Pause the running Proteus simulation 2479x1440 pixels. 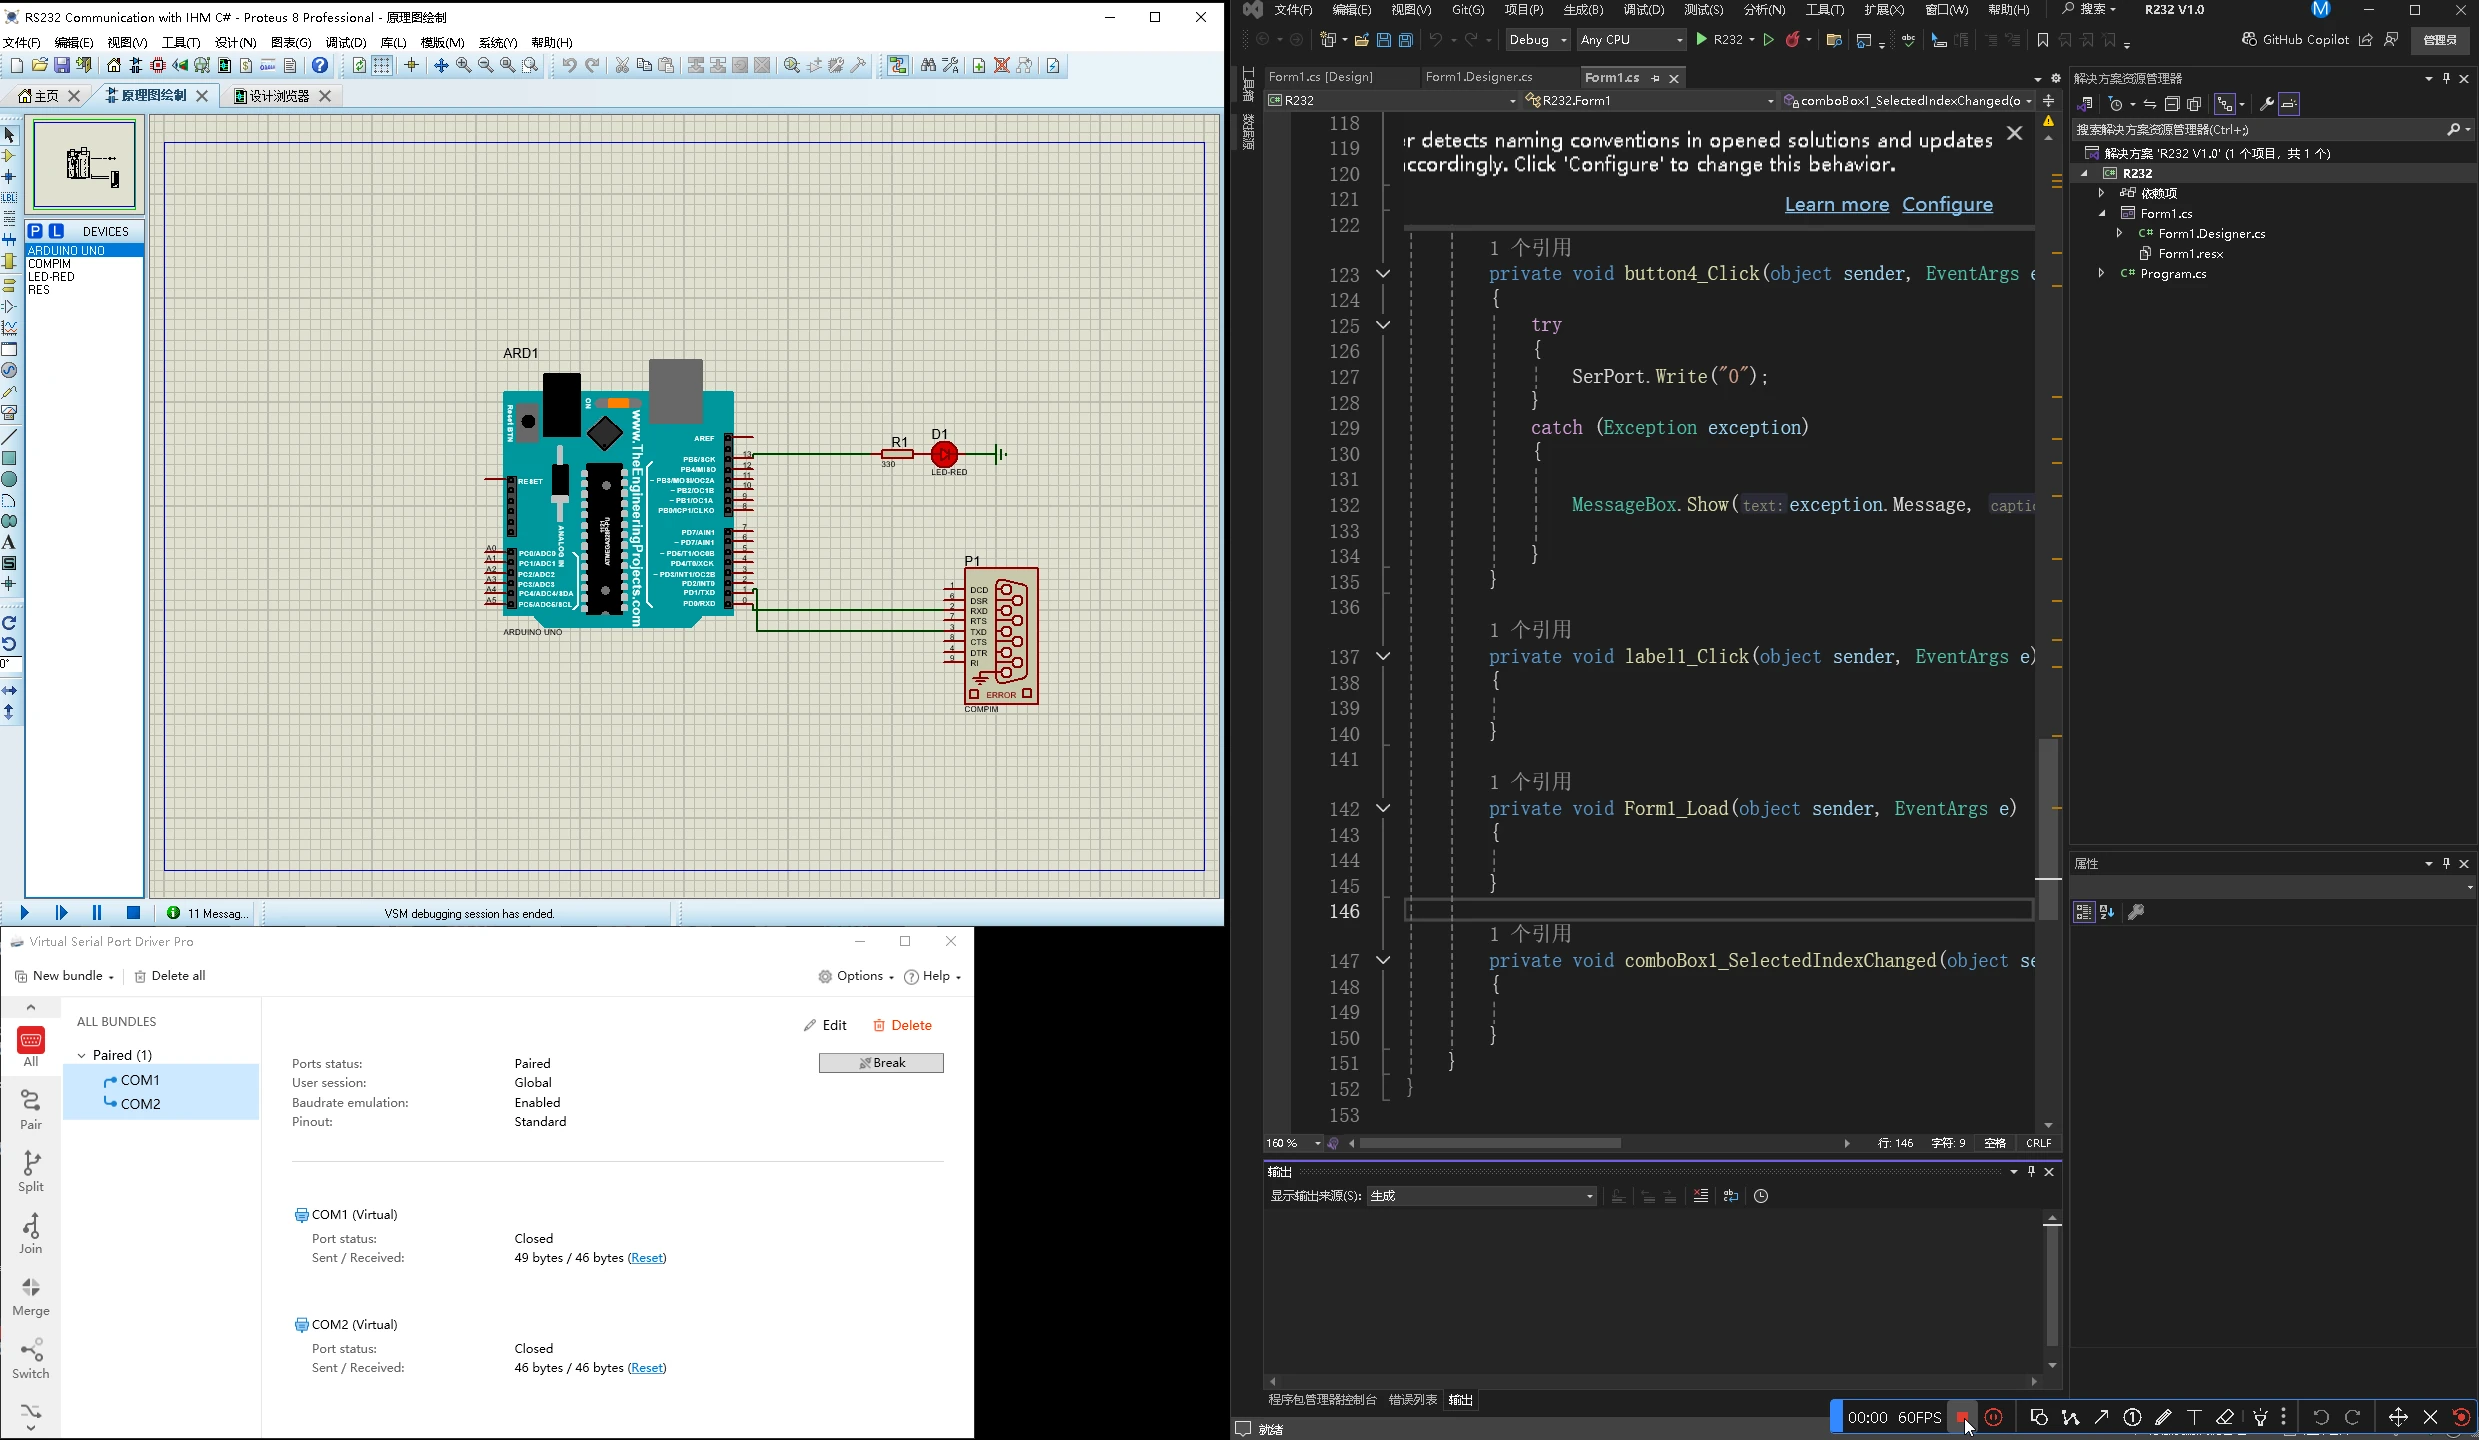[x=97, y=912]
